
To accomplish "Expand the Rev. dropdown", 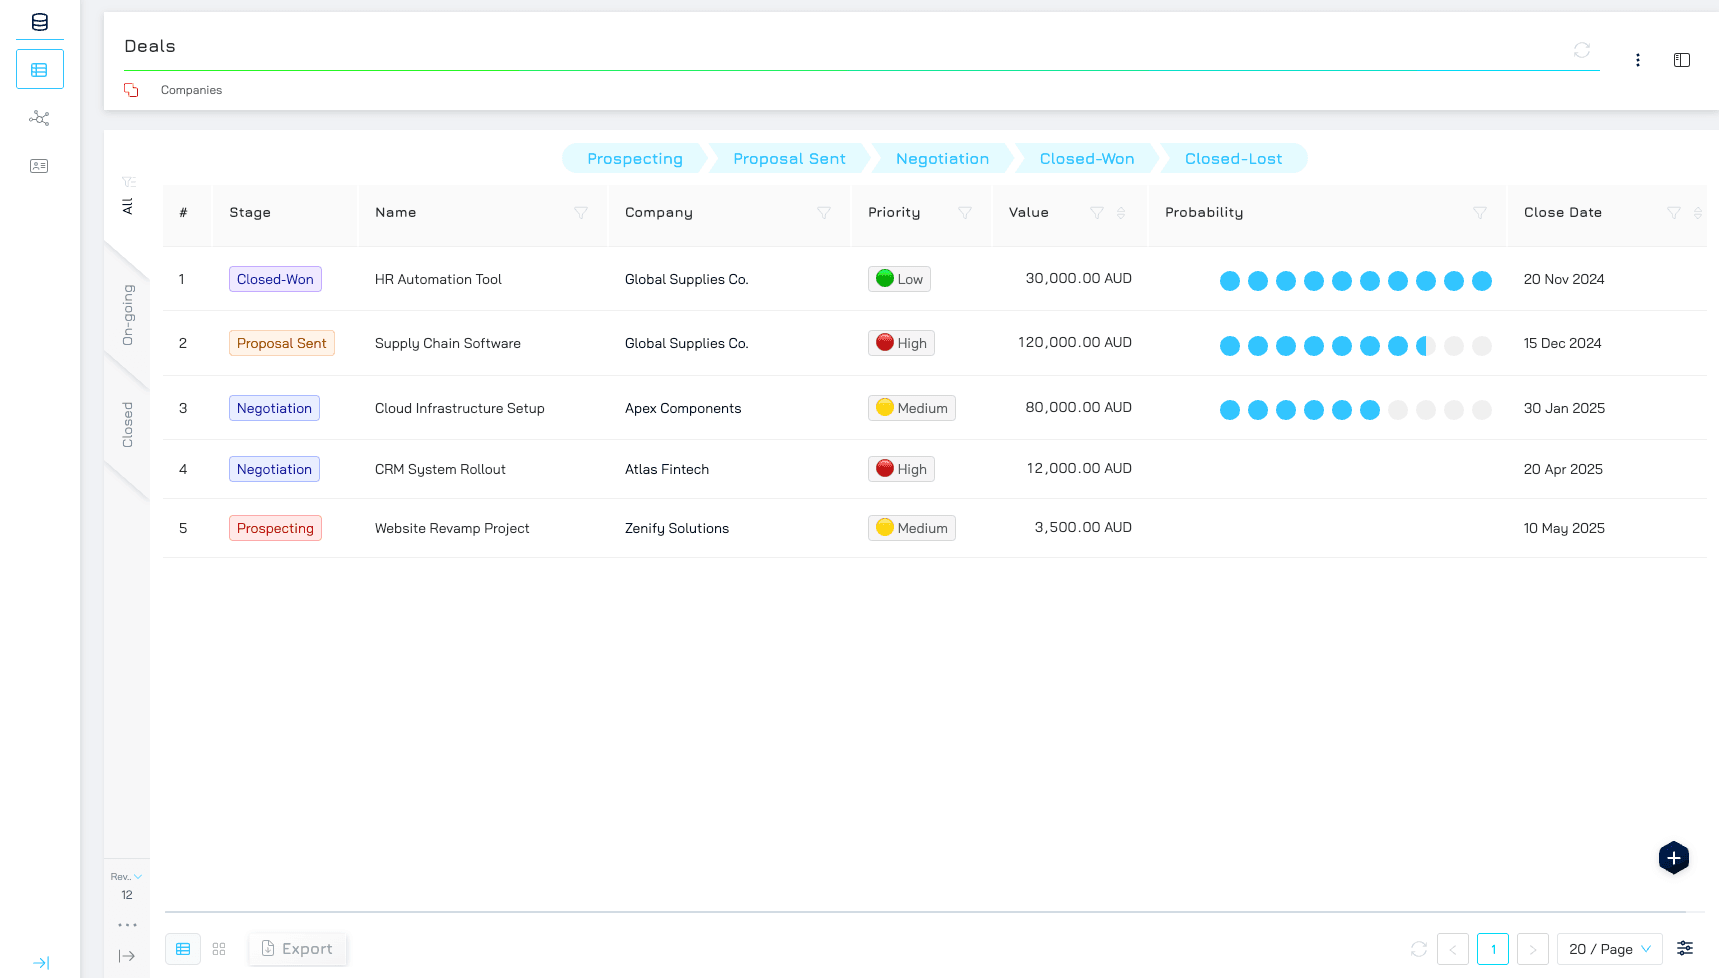I will pos(127,877).
